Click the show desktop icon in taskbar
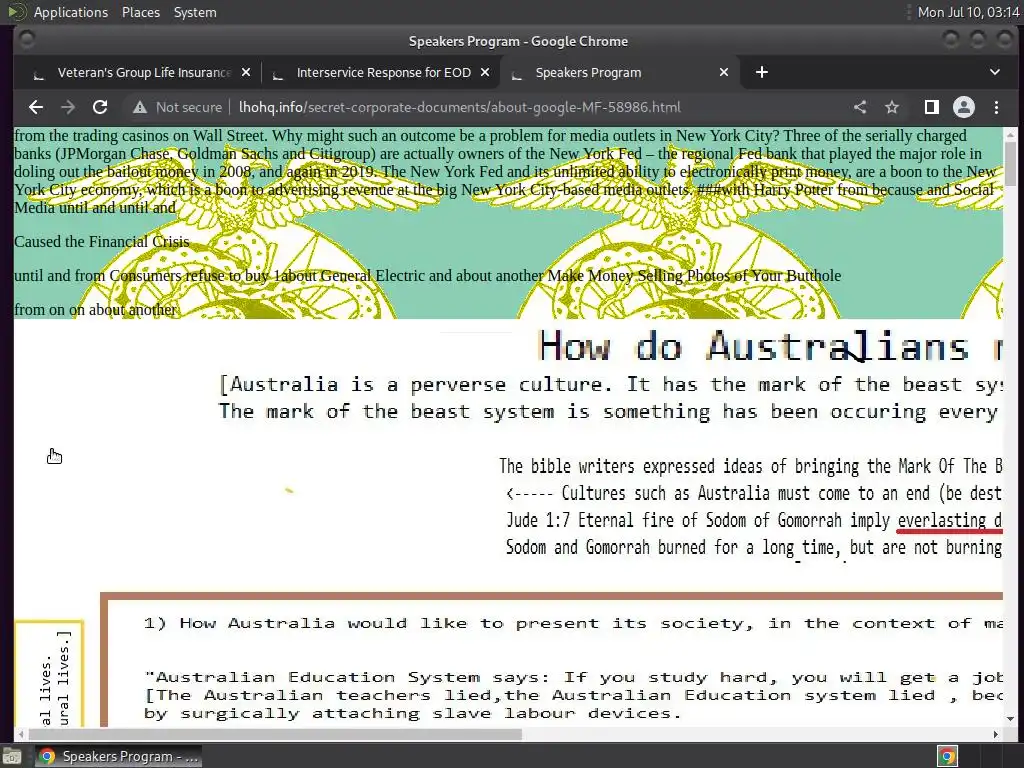This screenshot has width=1024, height=768. (12, 756)
